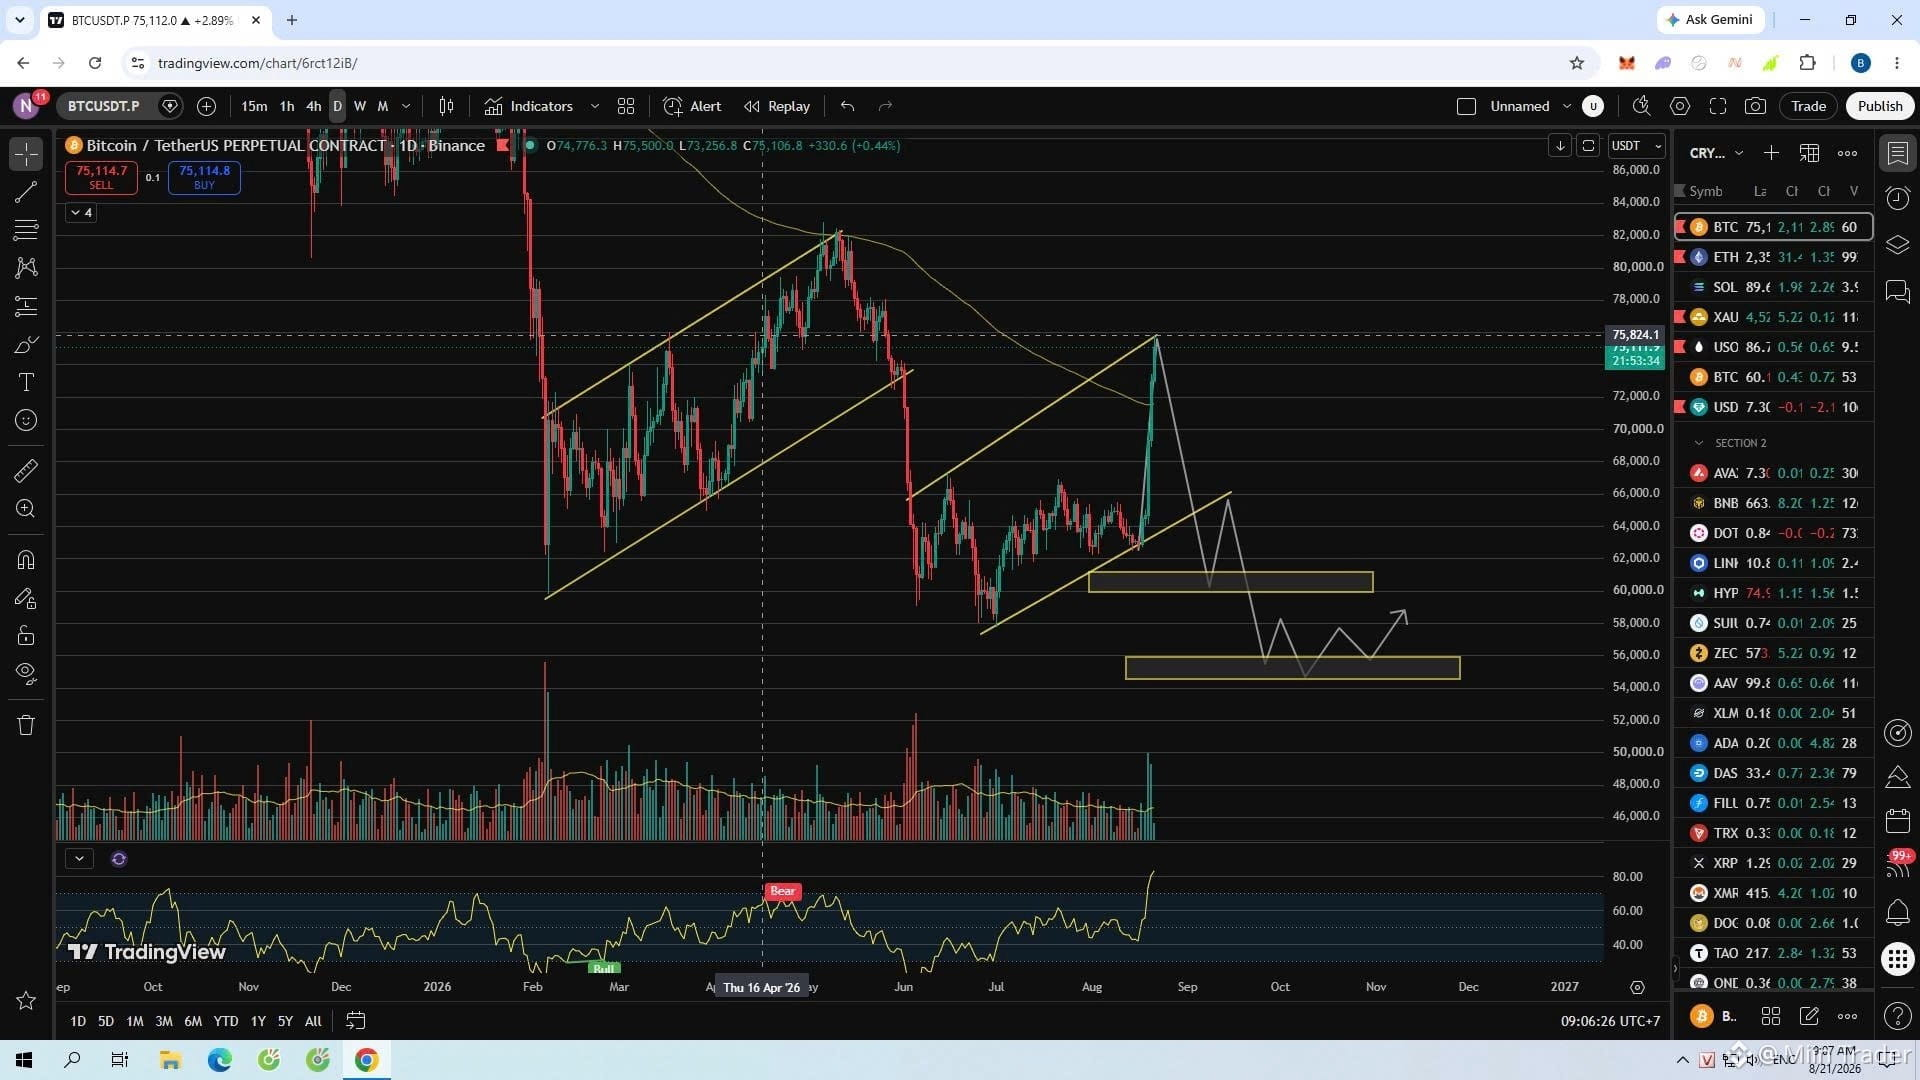Expand the favorite indicators dropdown arrow
Image resolution: width=1920 pixels, height=1080 pixels.
(x=595, y=106)
